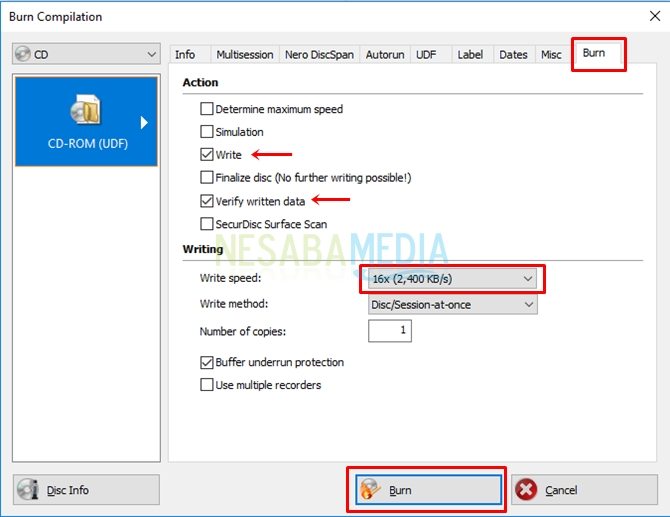Click the disc icon on Disc Info
This screenshot has height=517, width=670.
28,490
